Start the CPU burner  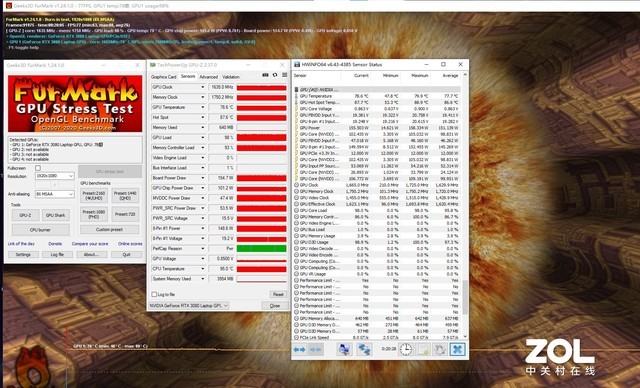(40, 230)
